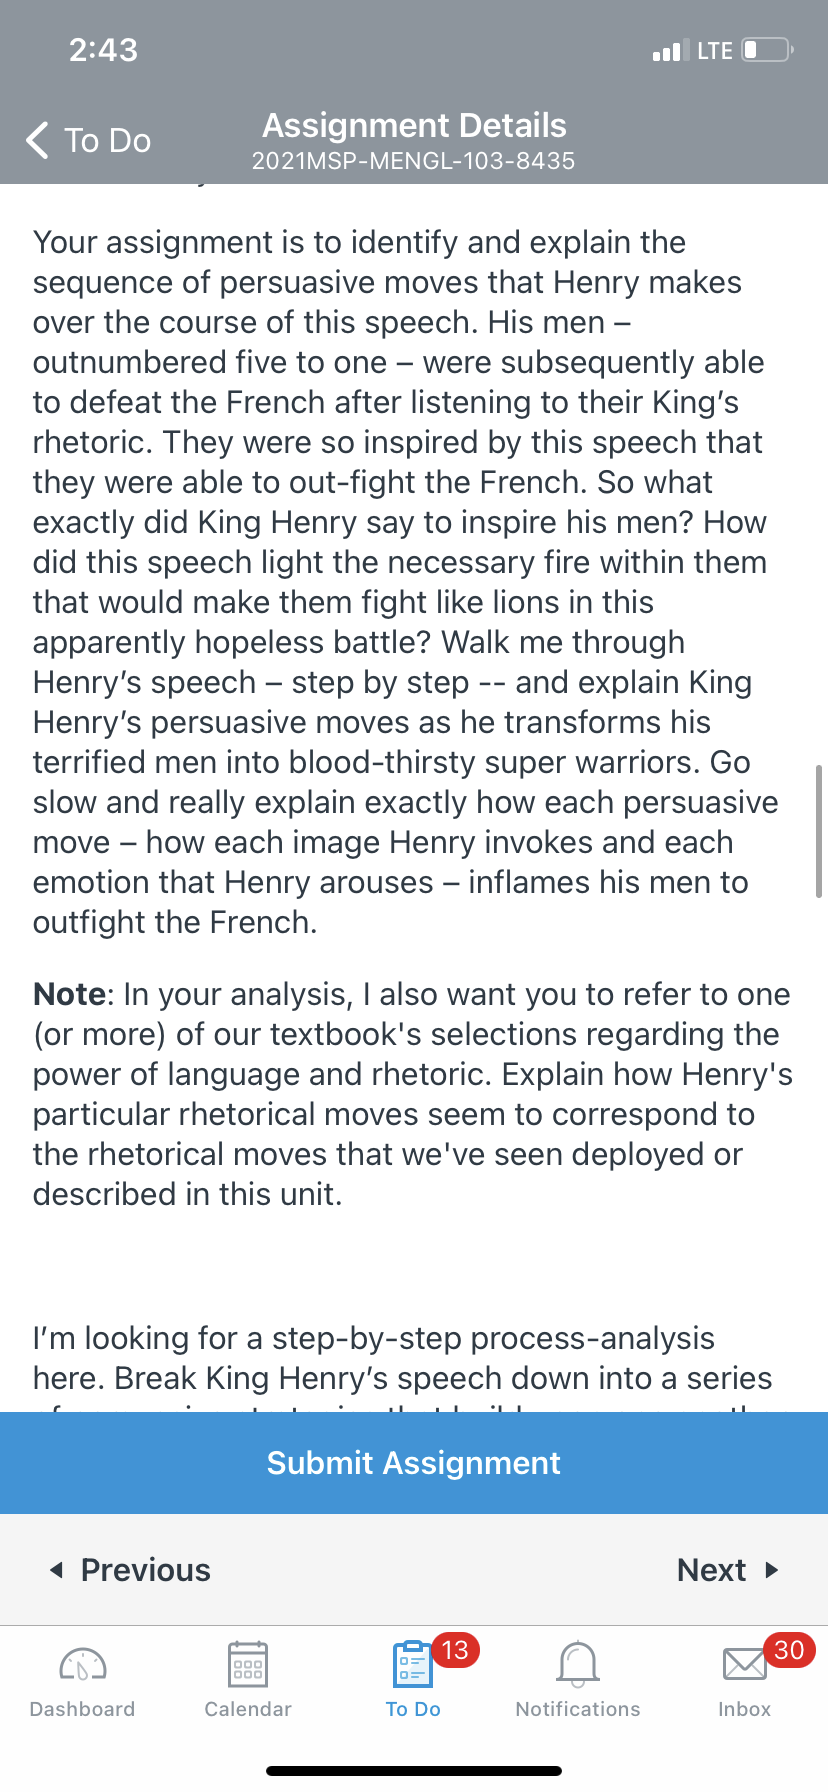Tap the Assignment Details header title
828x1792 pixels.
pyautogui.click(x=414, y=126)
